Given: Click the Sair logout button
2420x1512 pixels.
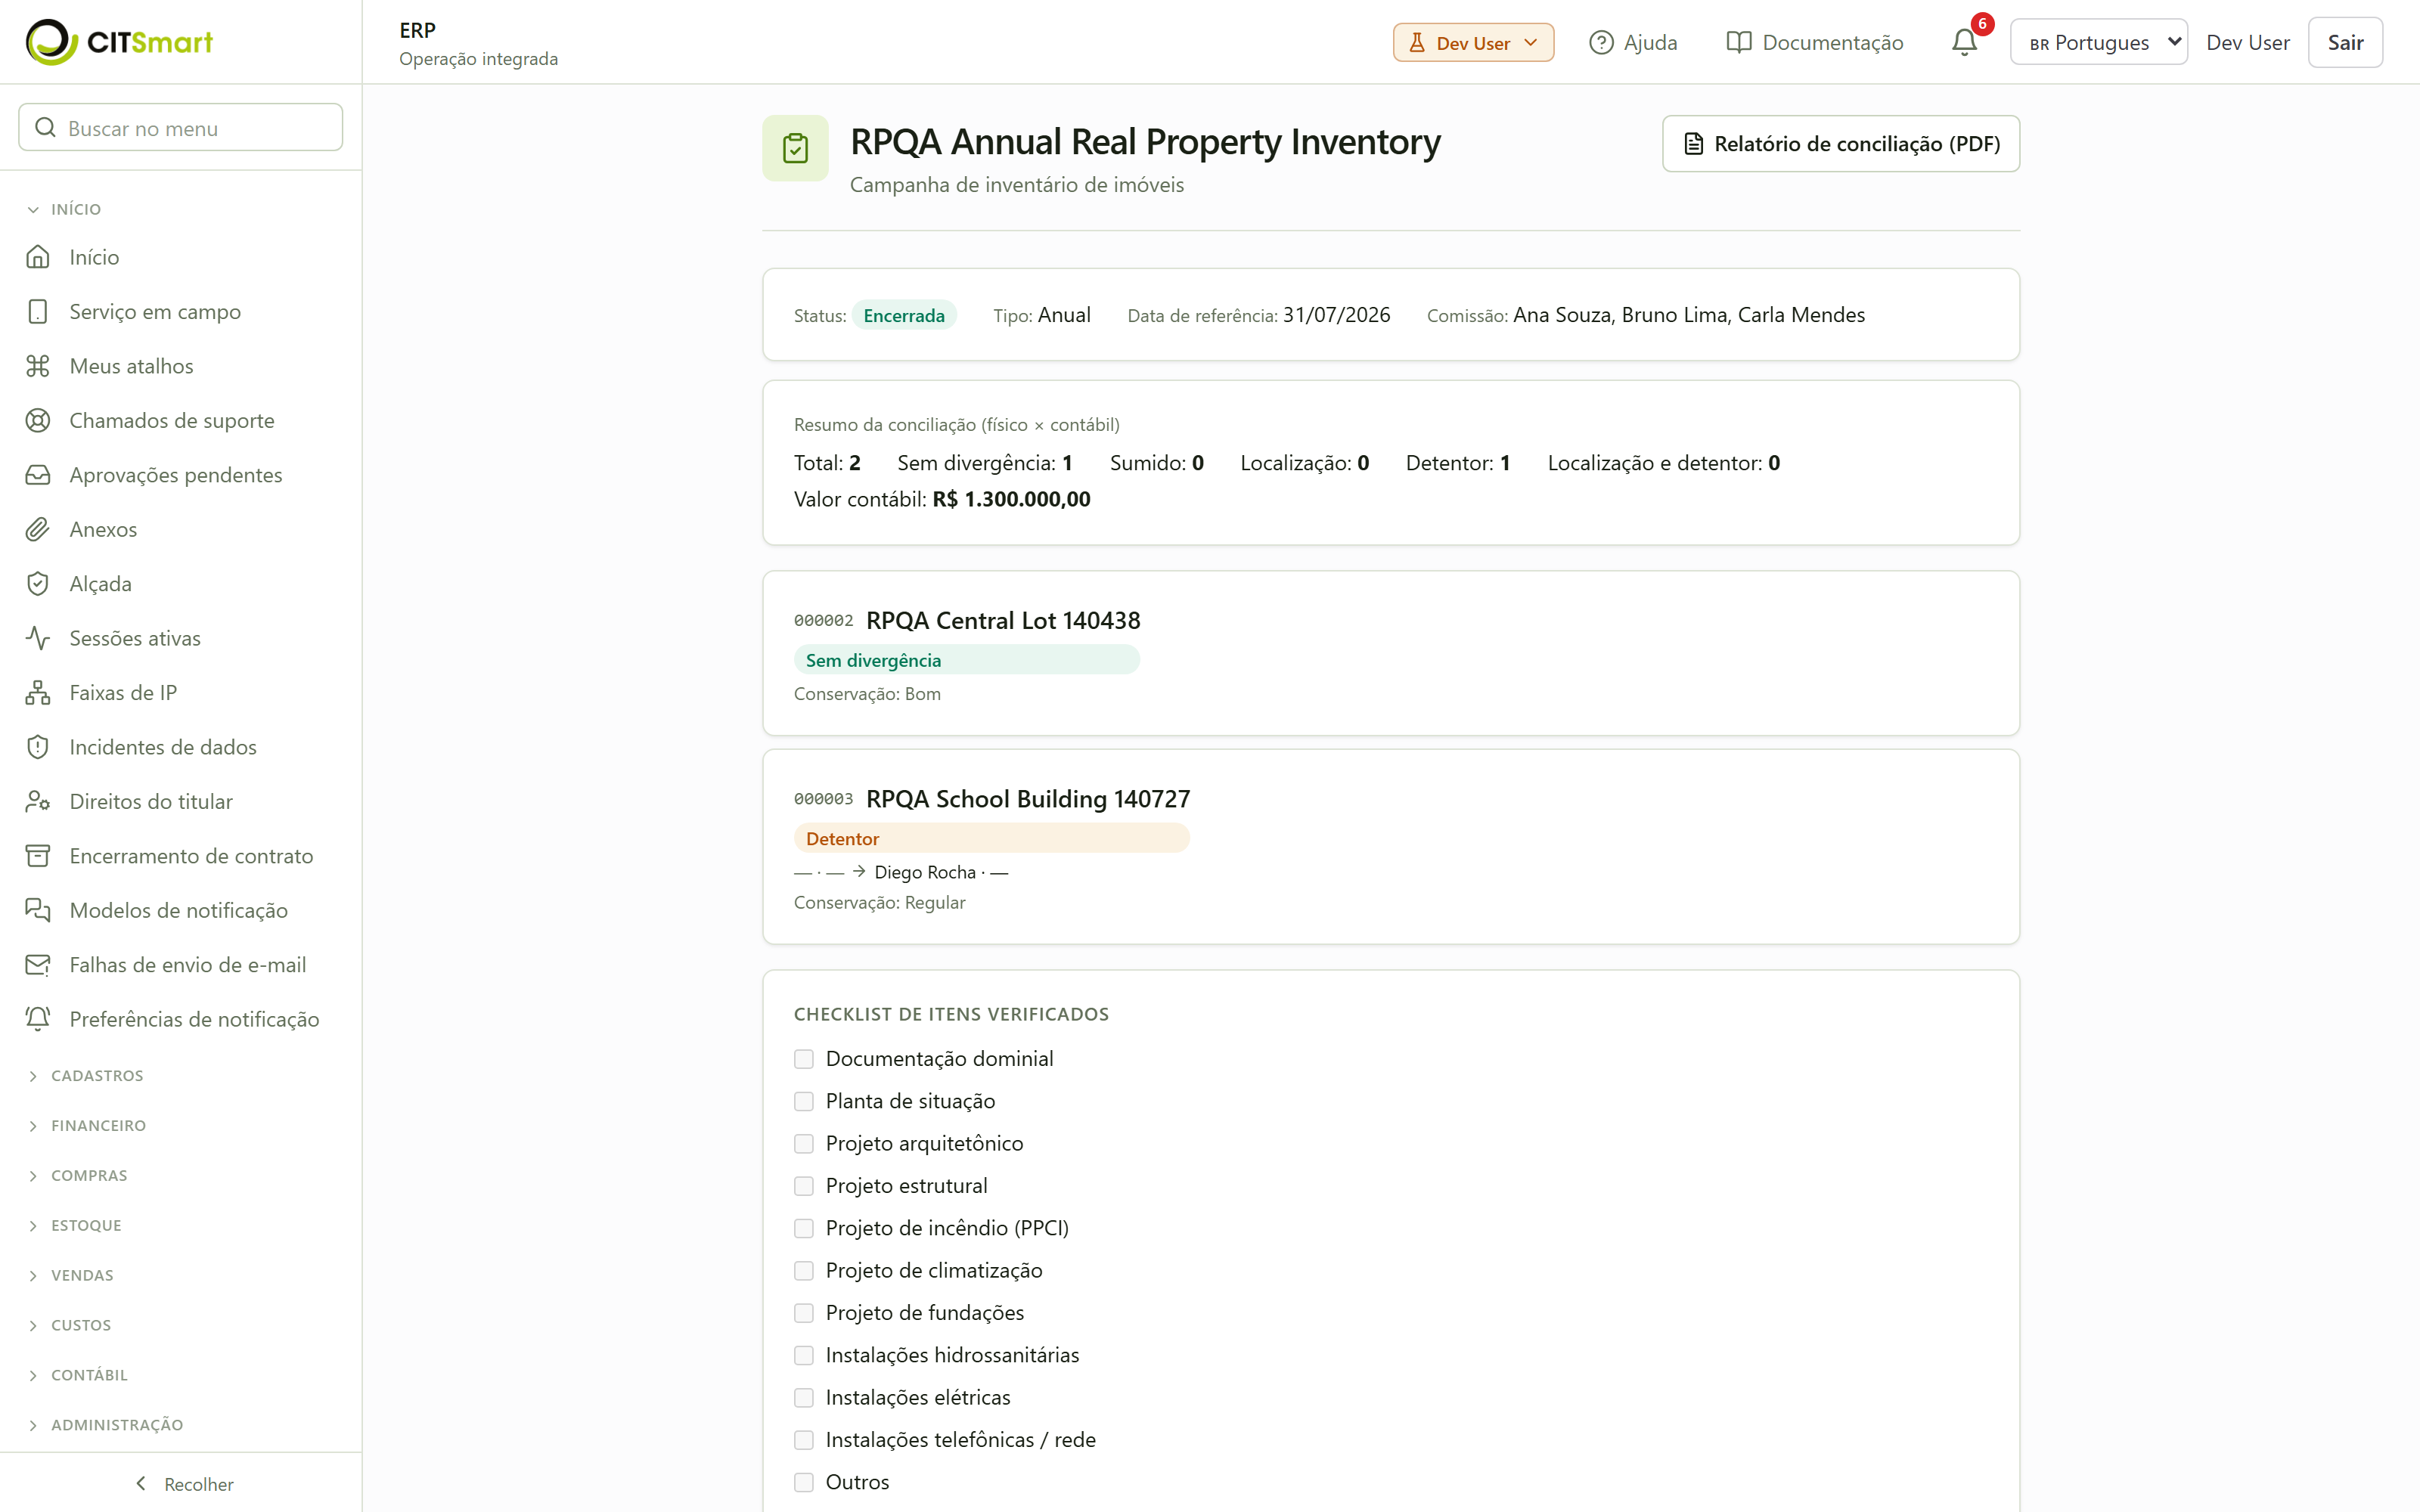Looking at the screenshot, I should coord(2345,42).
